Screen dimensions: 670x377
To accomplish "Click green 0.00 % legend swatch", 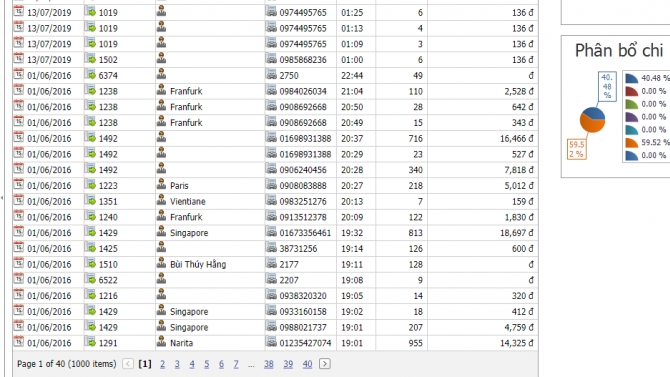I will [632, 104].
